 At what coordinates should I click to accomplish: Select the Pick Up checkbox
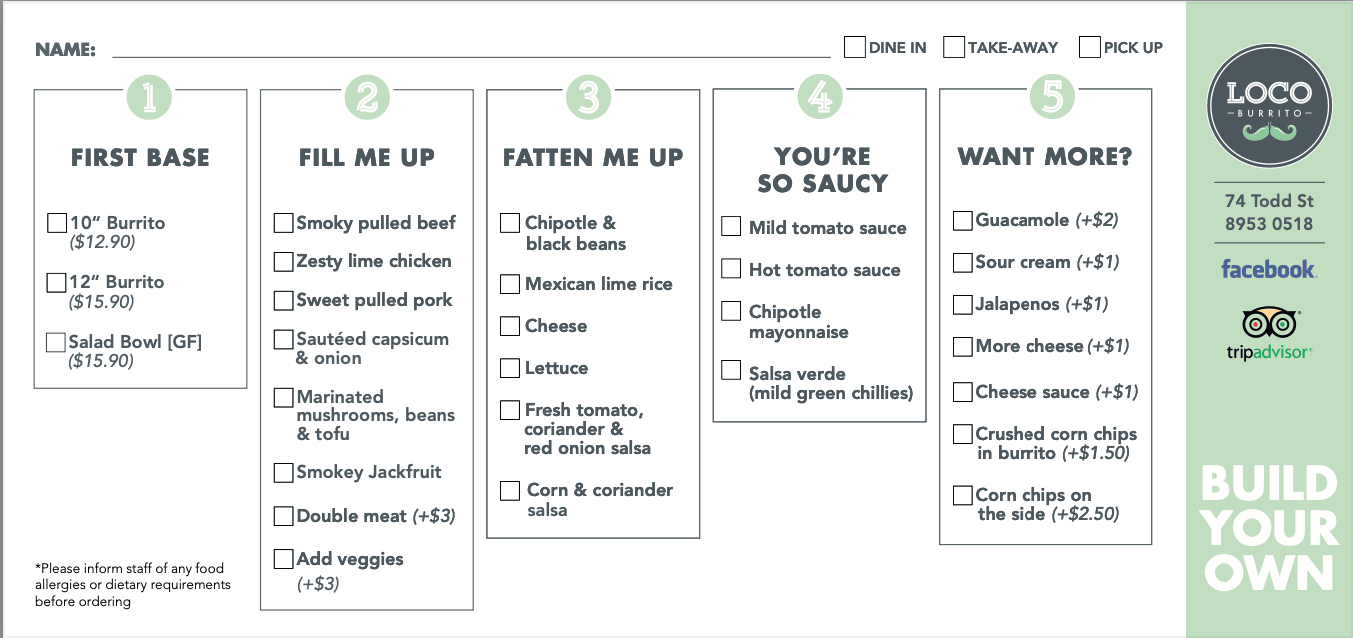1090,47
